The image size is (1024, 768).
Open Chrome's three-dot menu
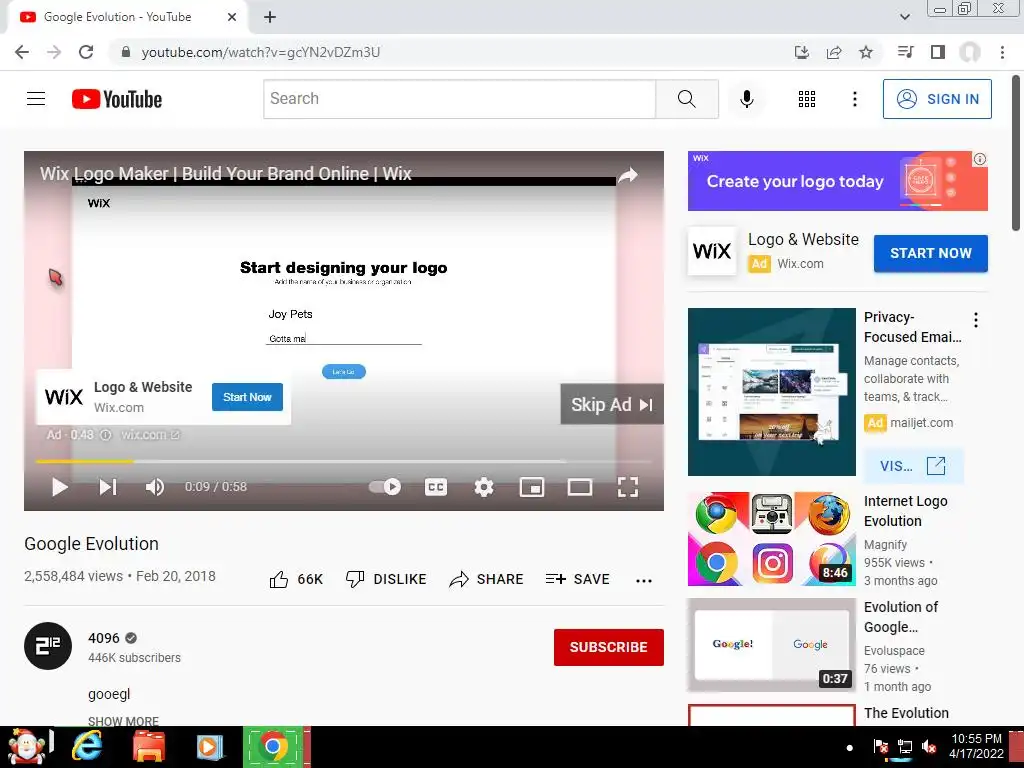[1002, 52]
